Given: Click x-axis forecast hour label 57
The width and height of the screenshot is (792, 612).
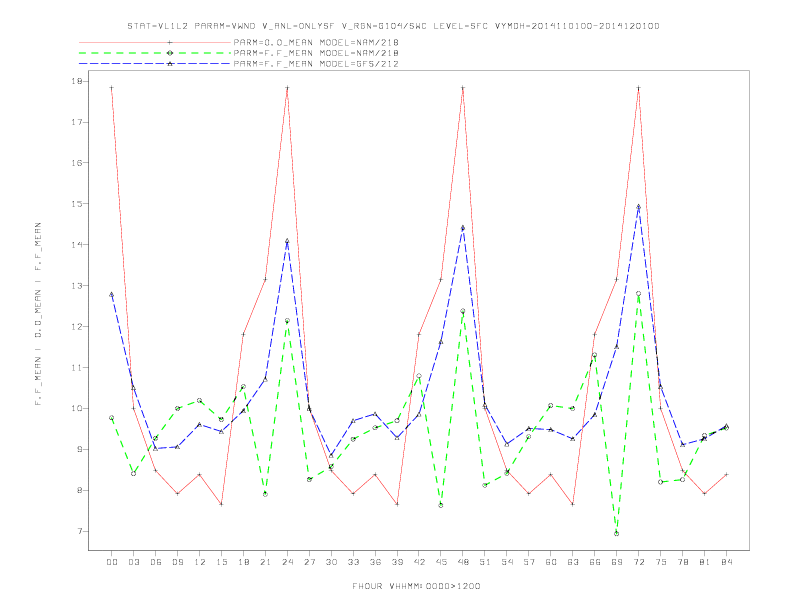Looking at the screenshot, I should 529,562.
